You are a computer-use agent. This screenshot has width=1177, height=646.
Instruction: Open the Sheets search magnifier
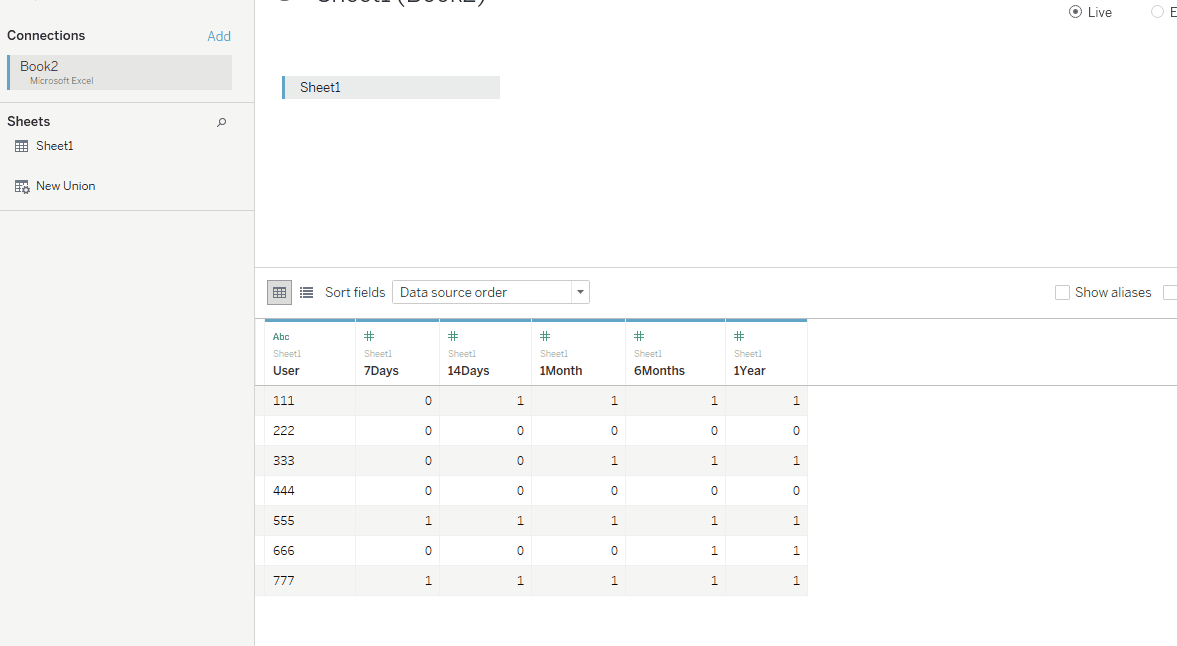(221, 122)
